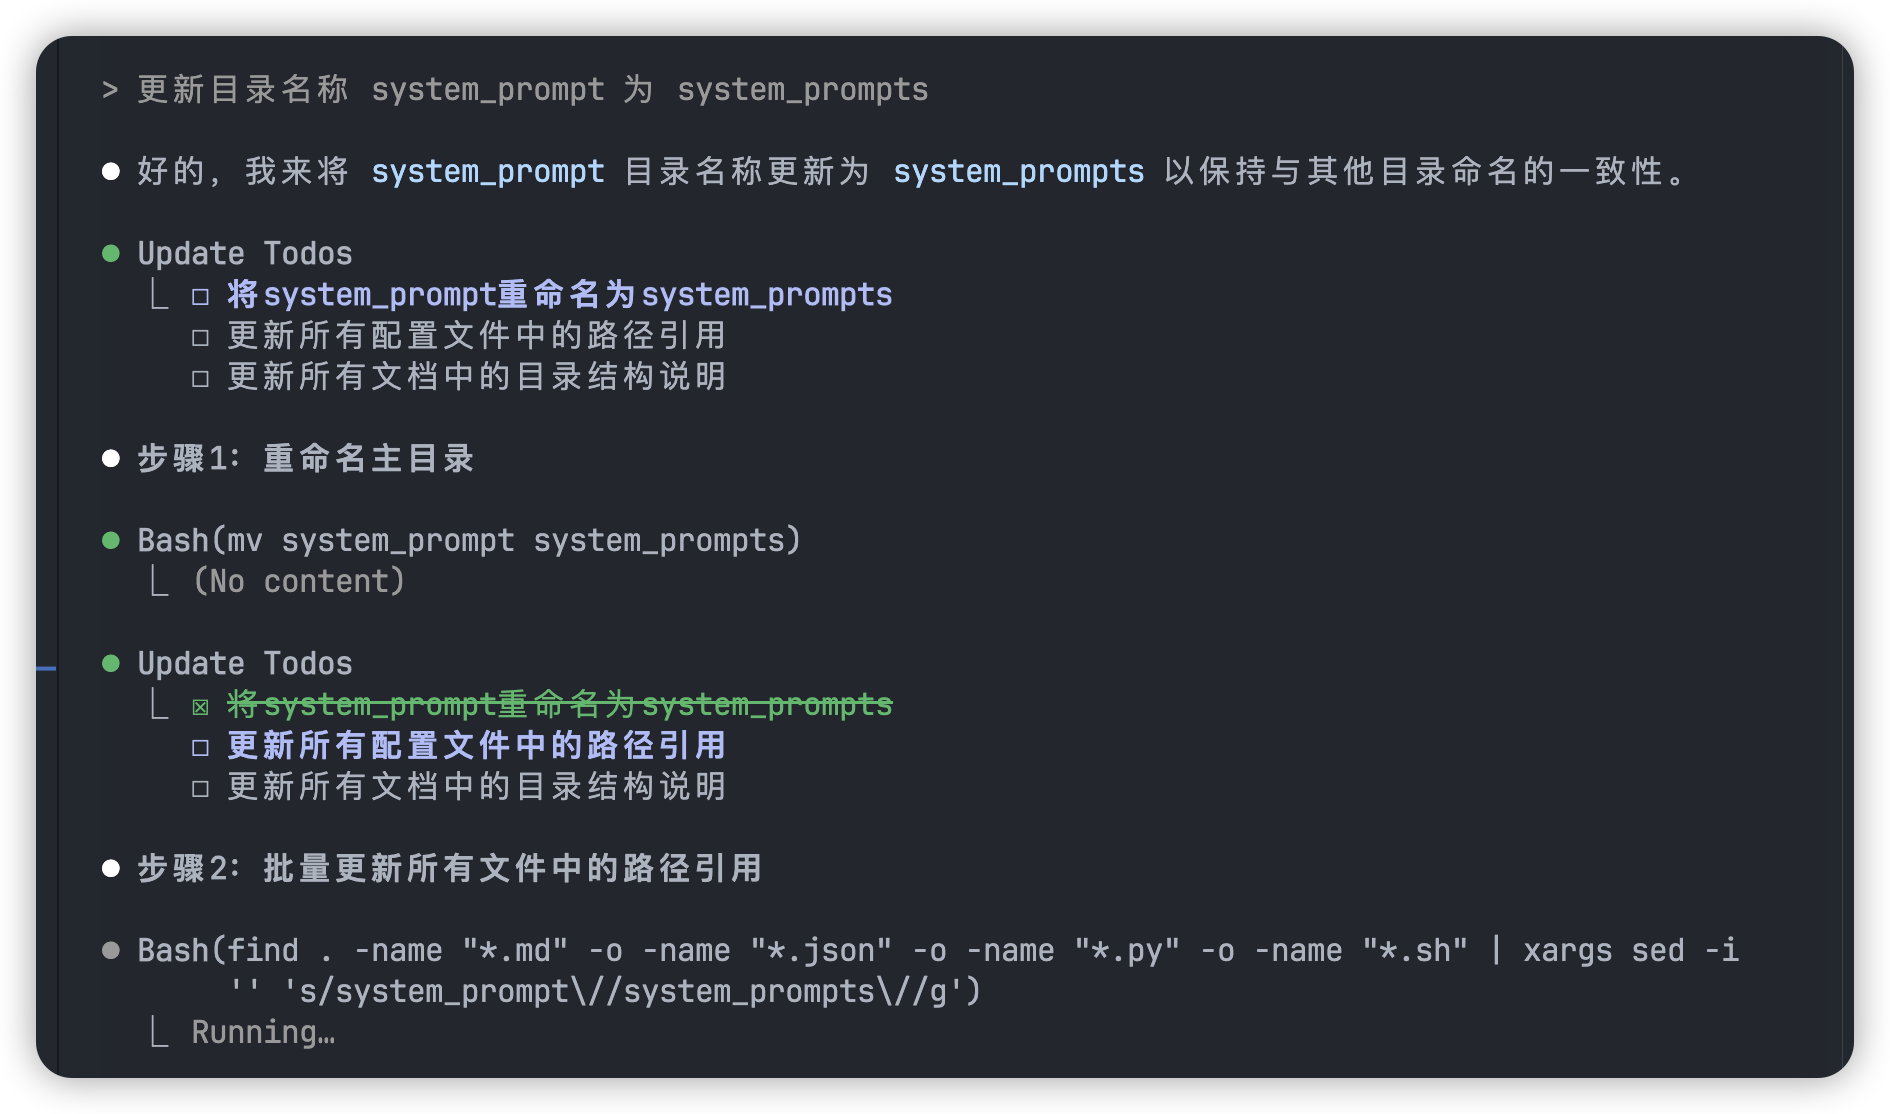Check the box beside bold "更新所有配置文件中的路径引用"

(201, 748)
